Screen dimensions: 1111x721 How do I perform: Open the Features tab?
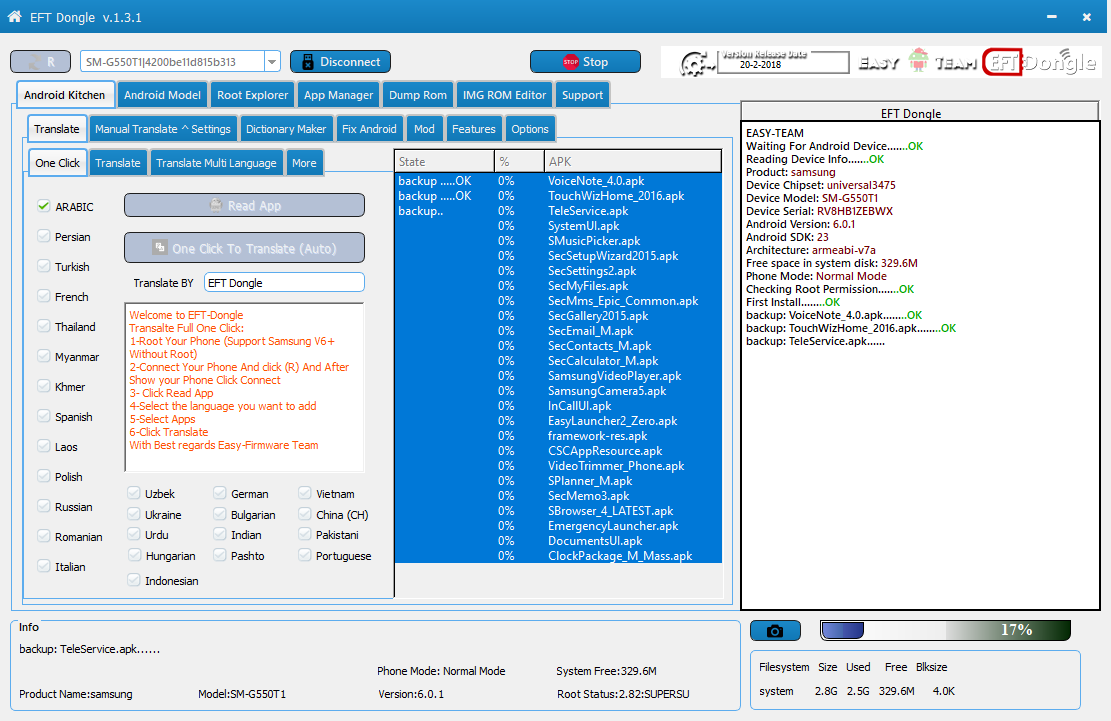pyautogui.click(x=473, y=129)
